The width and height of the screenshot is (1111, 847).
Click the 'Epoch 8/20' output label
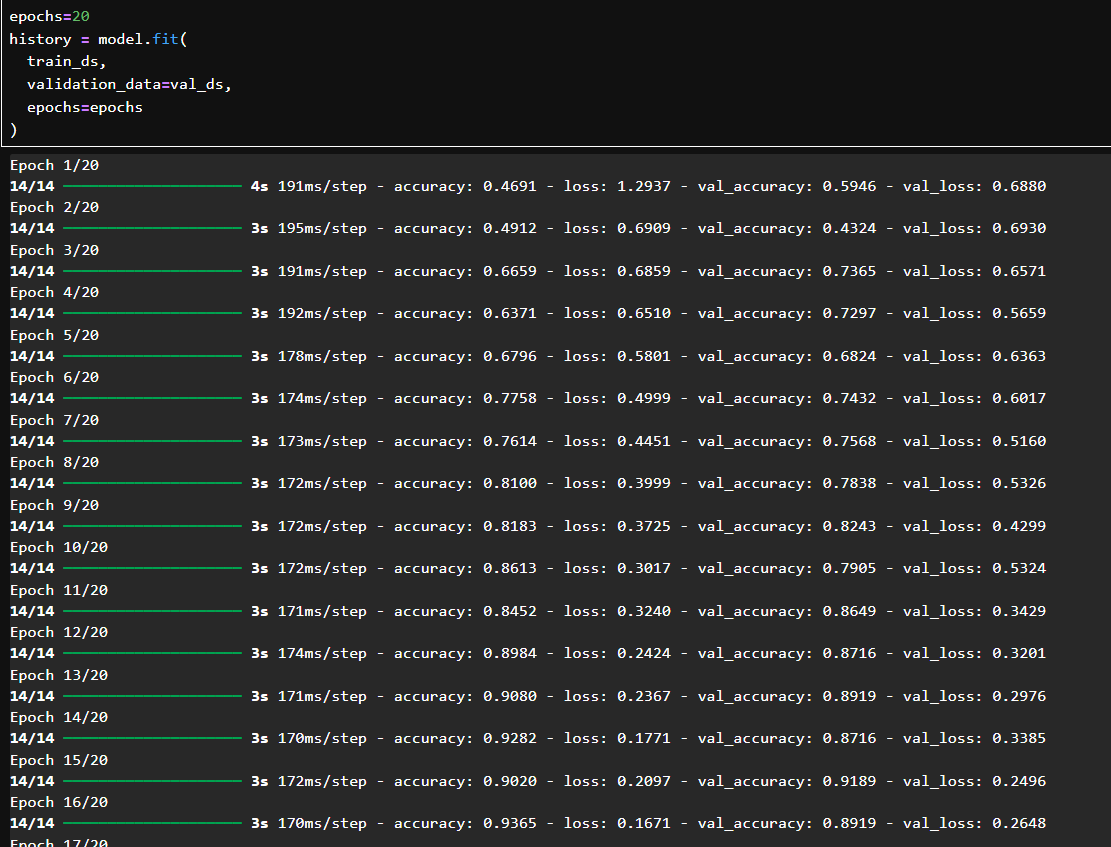click(x=55, y=462)
